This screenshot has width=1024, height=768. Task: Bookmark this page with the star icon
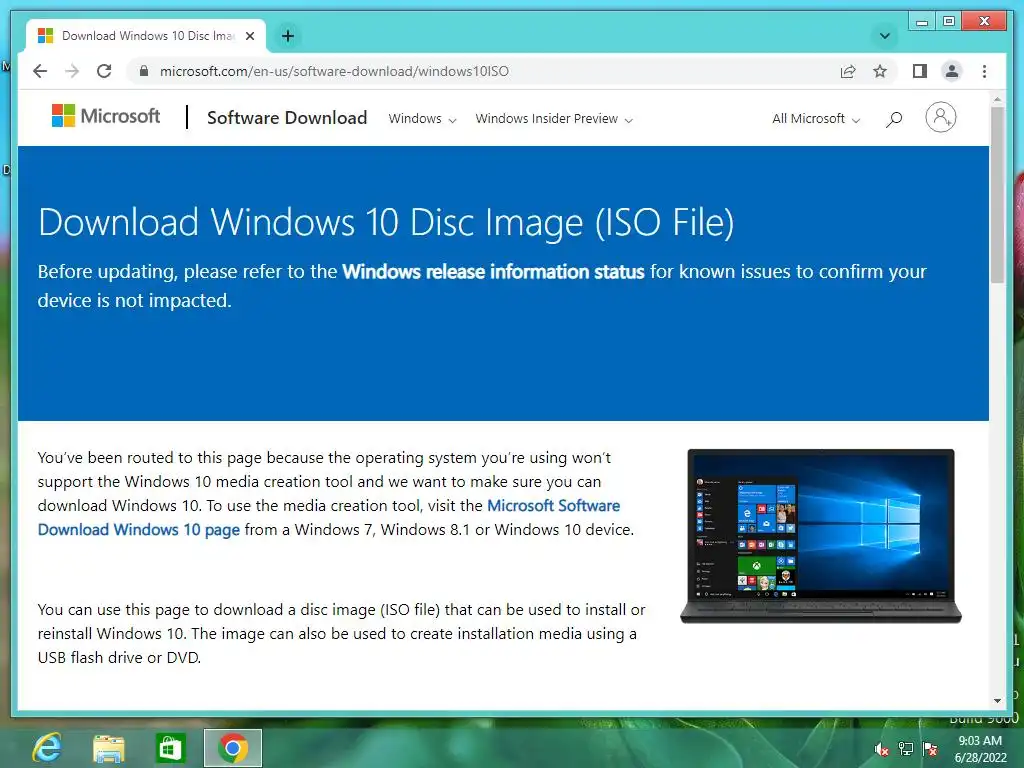880,71
